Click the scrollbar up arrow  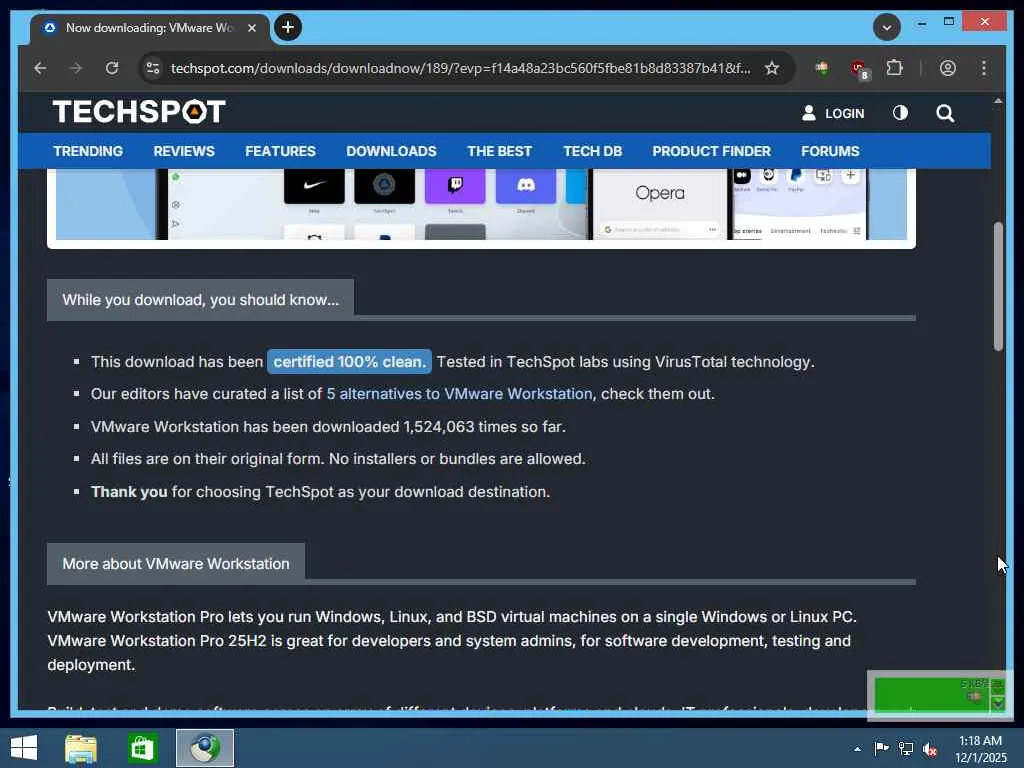[x=998, y=101]
